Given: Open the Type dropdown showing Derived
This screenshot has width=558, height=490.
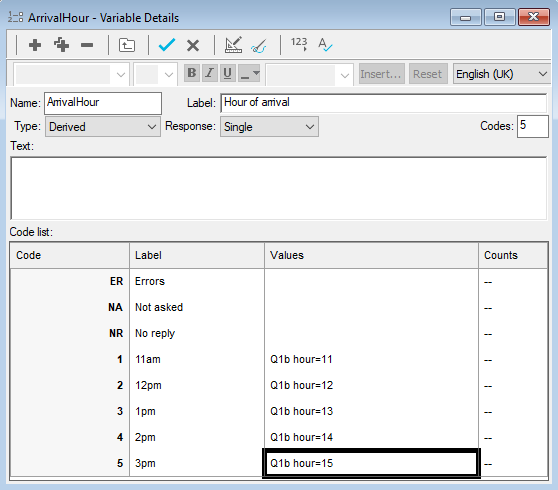Looking at the screenshot, I should click(102, 127).
